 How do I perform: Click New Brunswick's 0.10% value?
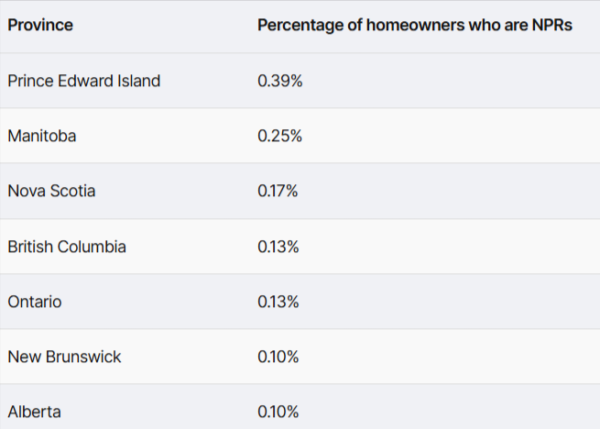(279, 356)
